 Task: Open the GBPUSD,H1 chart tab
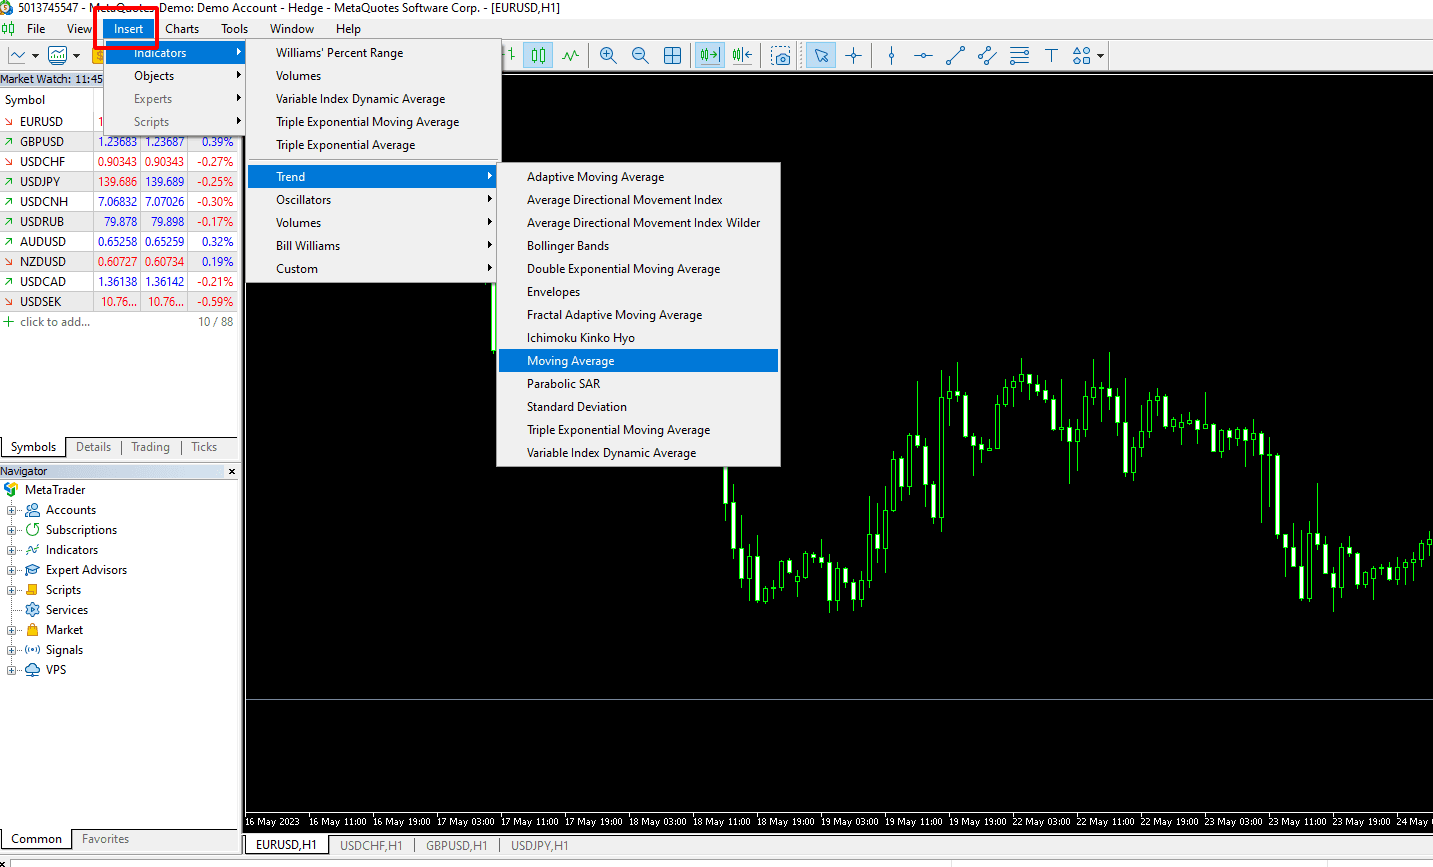pyautogui.click(x=457, y=845)
